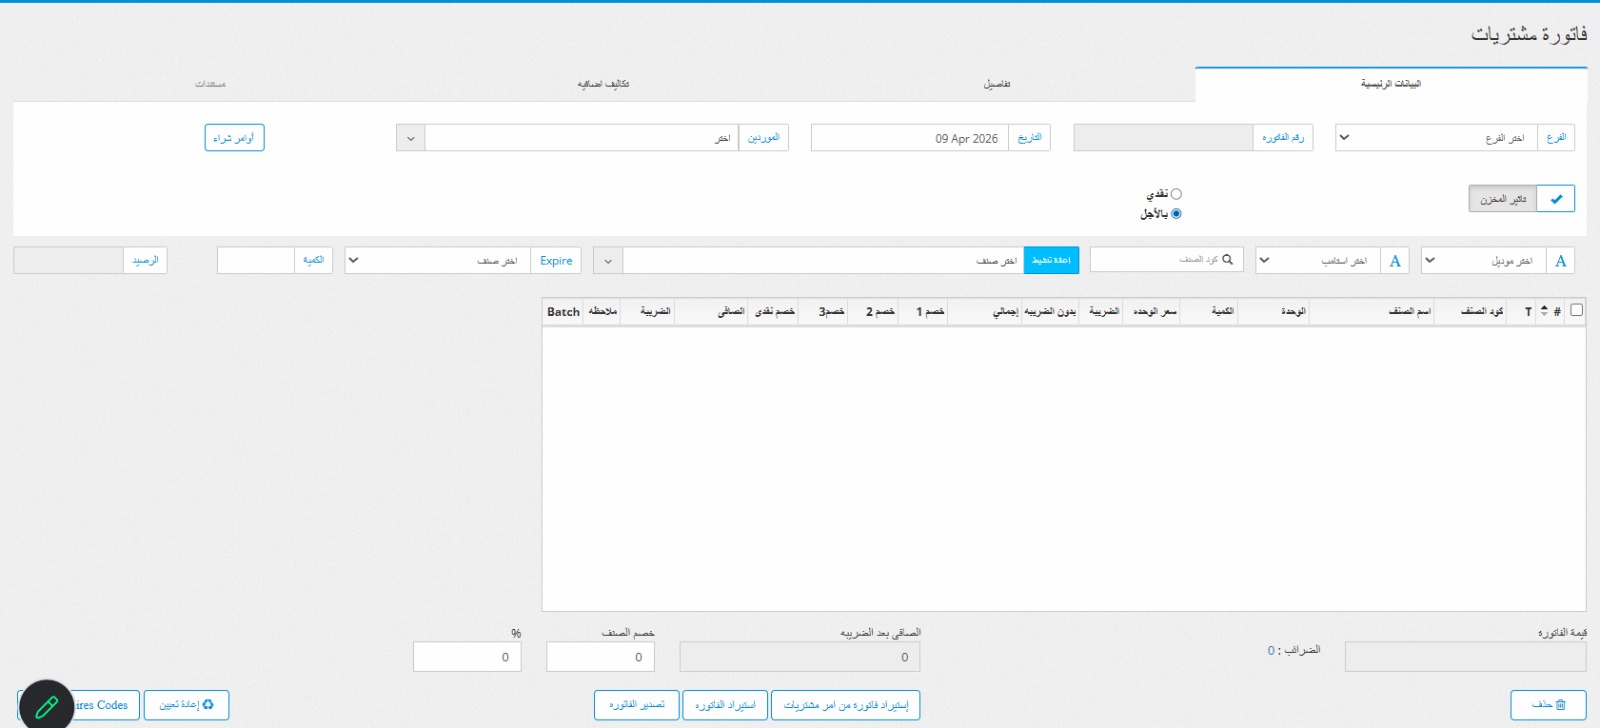Viewport: 1600px width, 728px height.
Task: Open the اختر موديل model dropdown
Action: pyautogui.click(x=1483, y=261)
